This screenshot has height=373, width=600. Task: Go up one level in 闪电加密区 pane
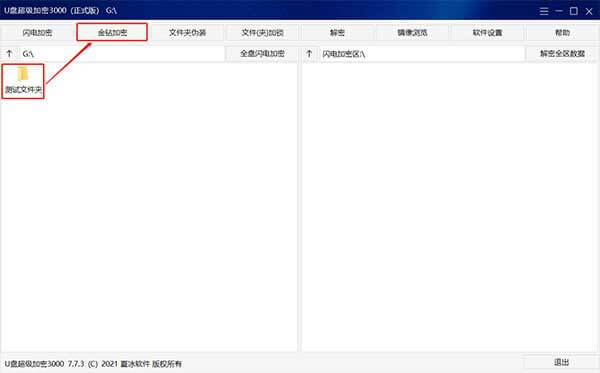click(x=309, y=54)
